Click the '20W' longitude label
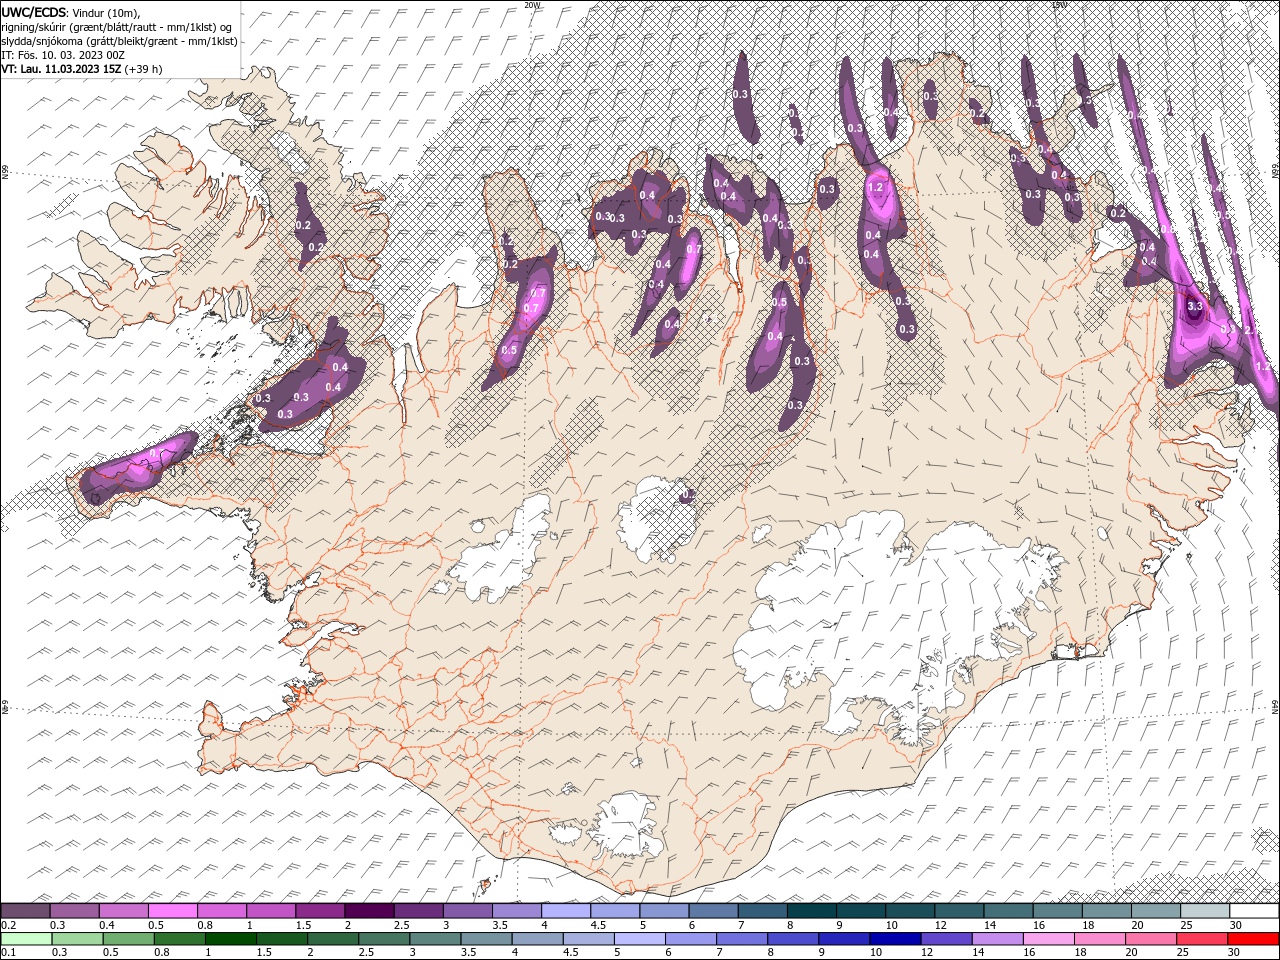The image size is (1280, 960). tap(532, 5)
